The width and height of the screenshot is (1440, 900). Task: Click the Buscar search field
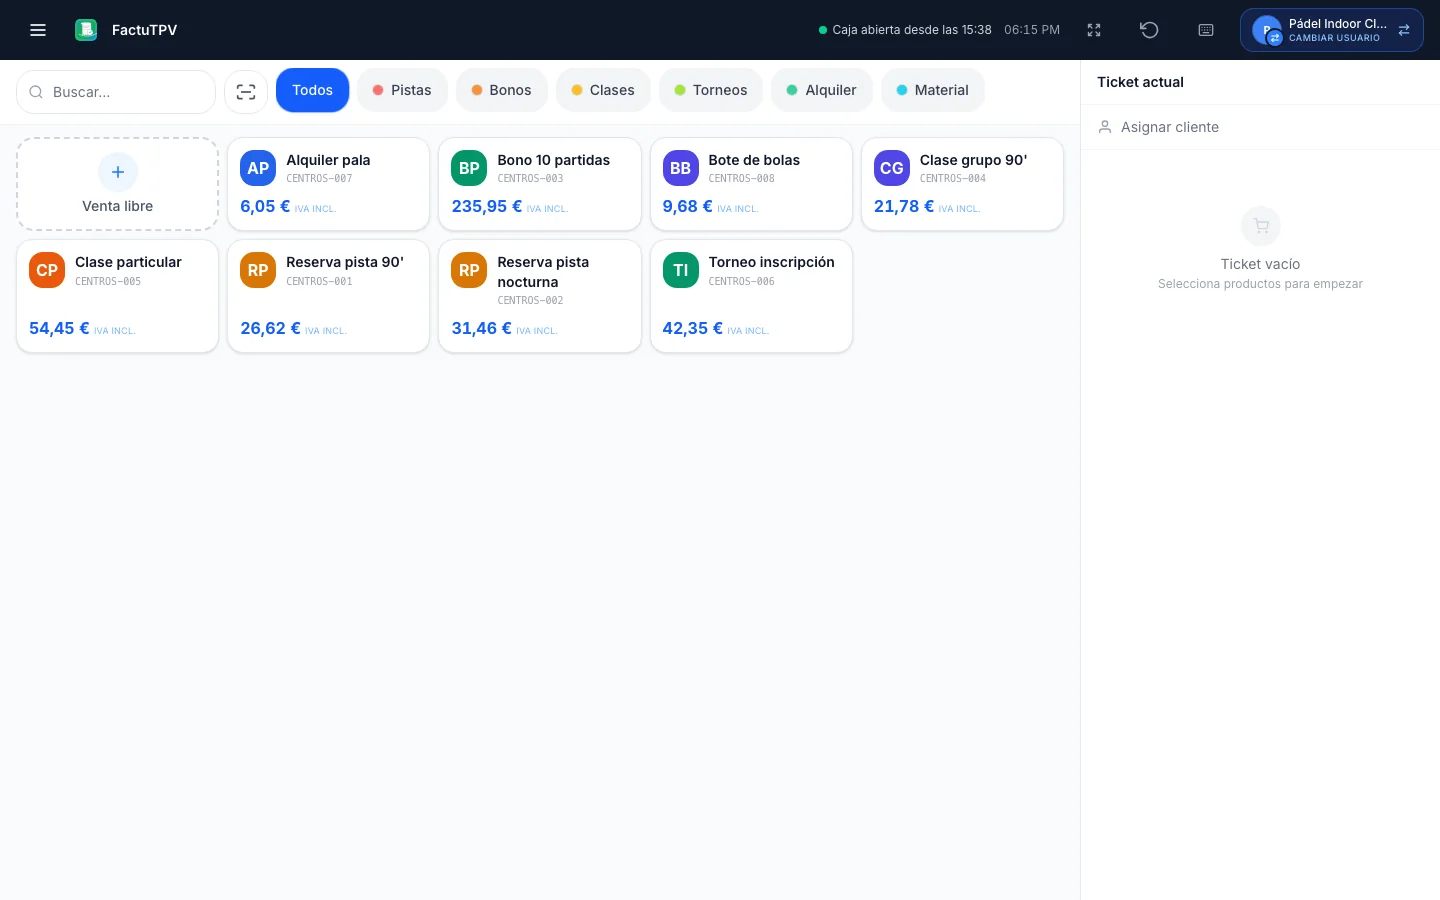click(116, 92)
